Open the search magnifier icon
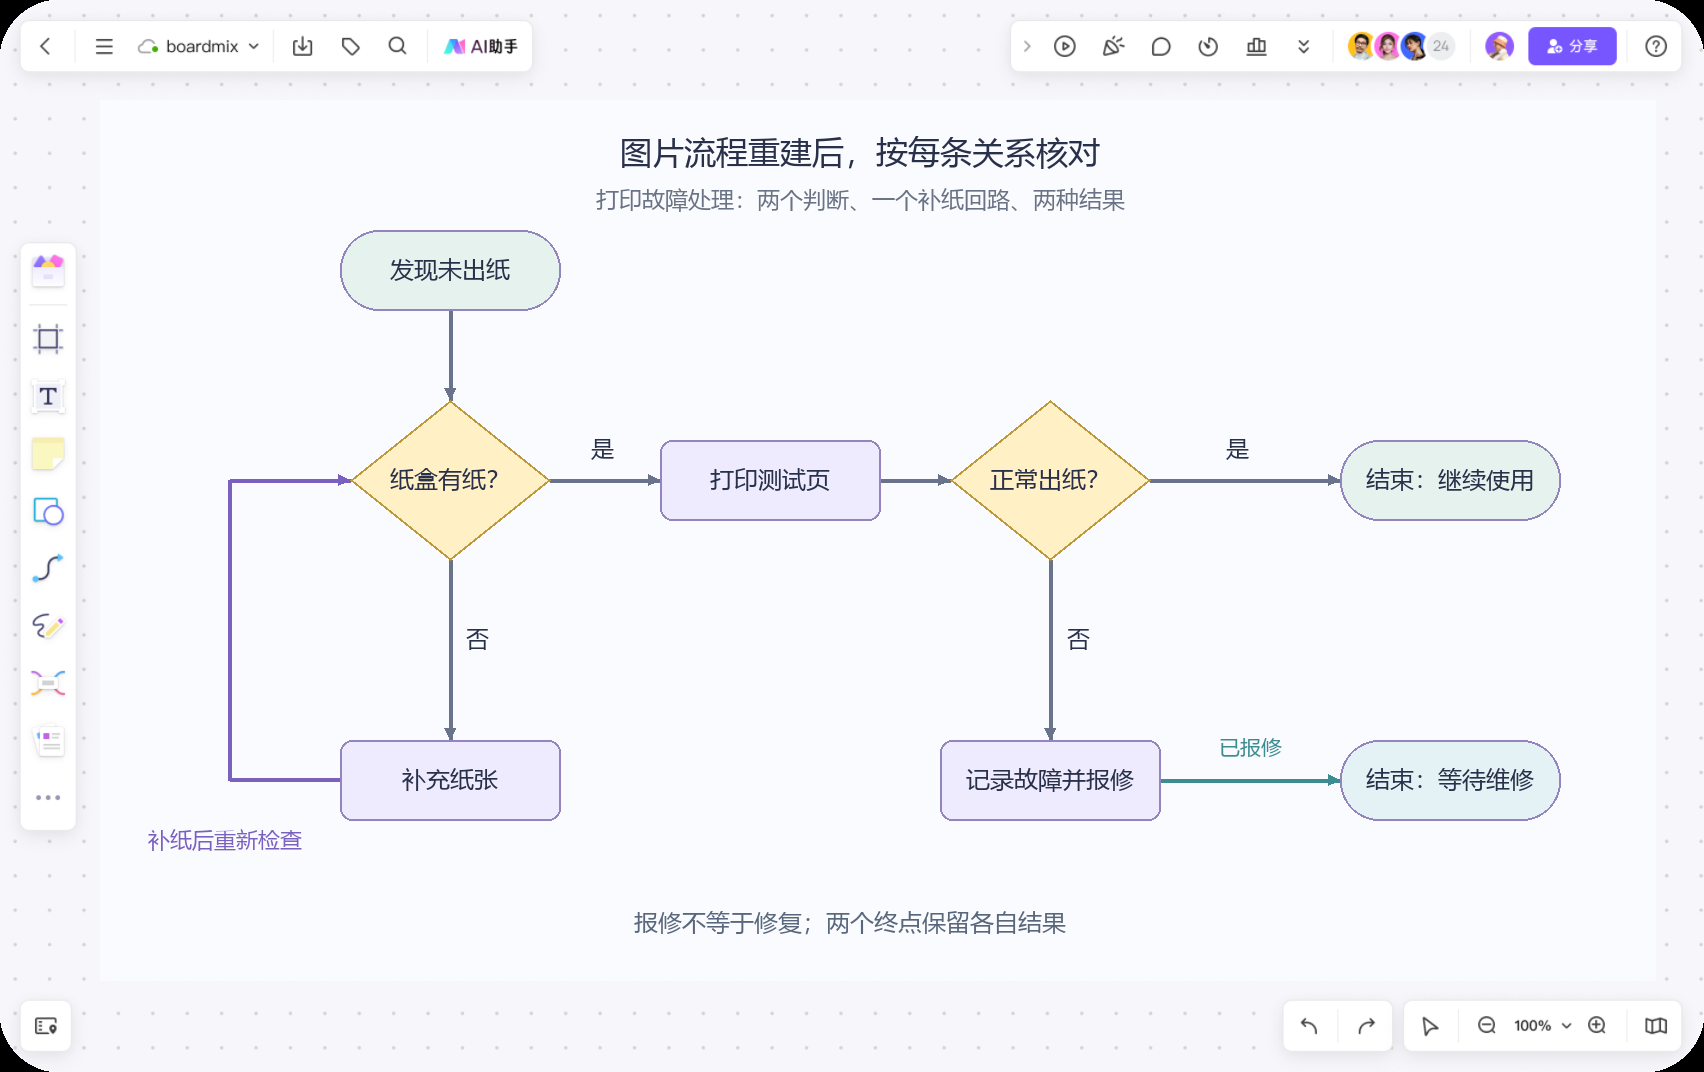 point(397,46)
